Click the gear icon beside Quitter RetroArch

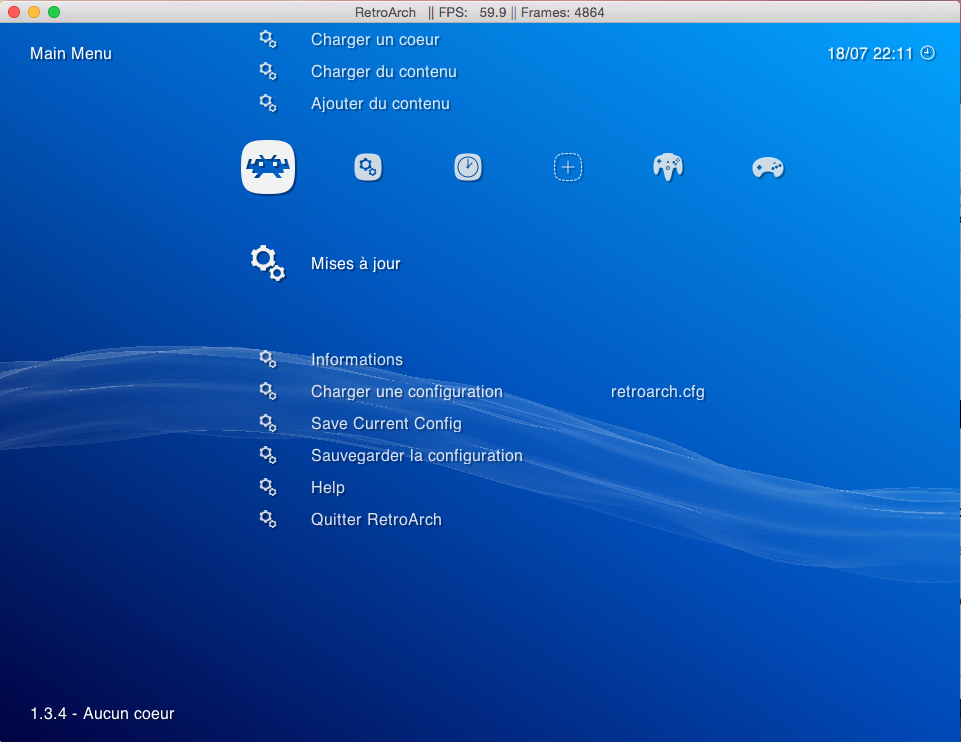click(268, 519)
